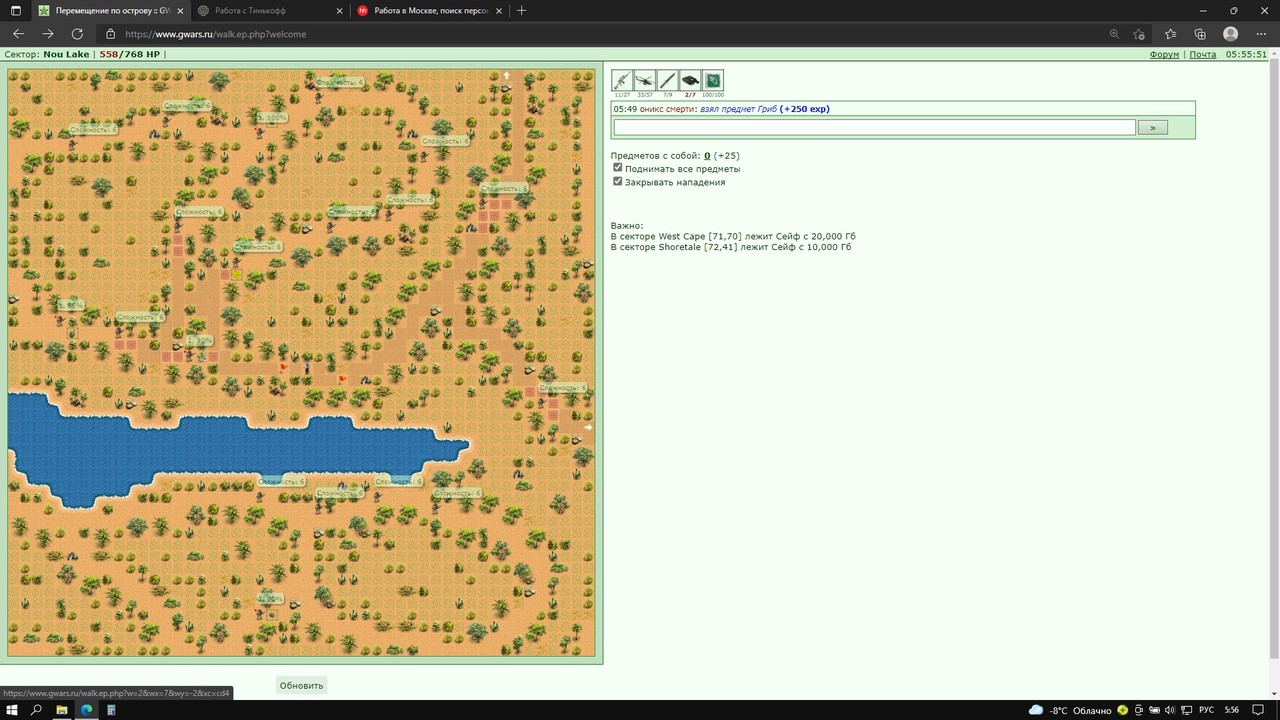This screenshot has width=1280, height=720.
Task: Click the north exit arrow on the map
Action: click(x=506, y=75)
